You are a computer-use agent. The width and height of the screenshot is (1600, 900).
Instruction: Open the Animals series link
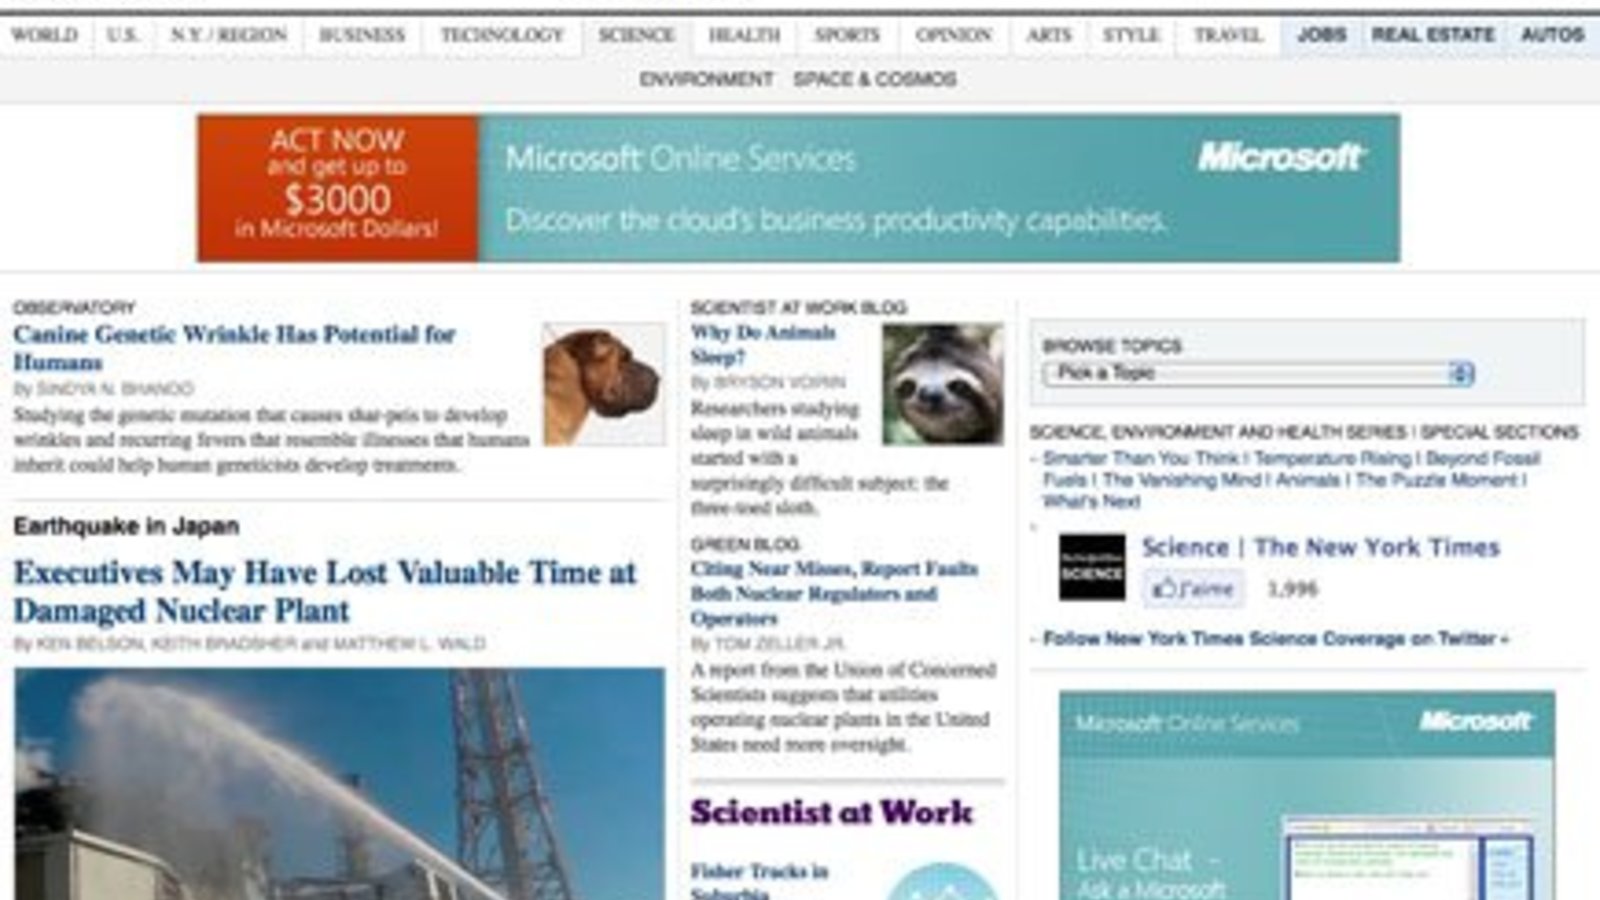point(1307,480)
